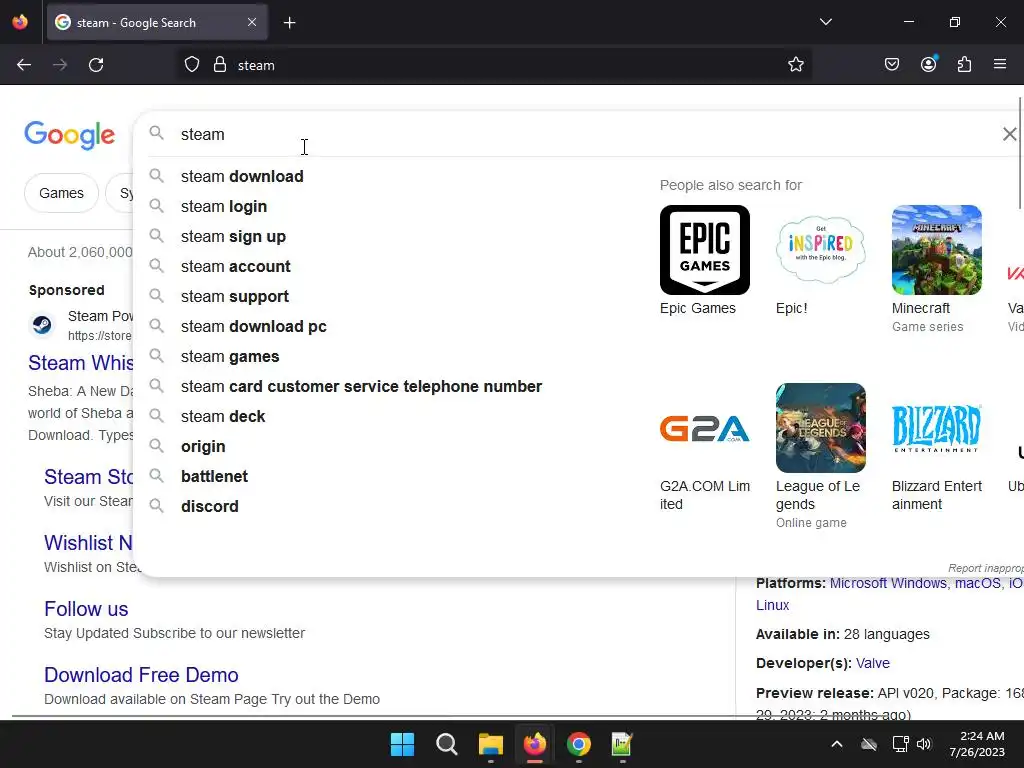Switch to Firefox in the taskbar
Screen dimensions: 1024x768
point(535,744)
